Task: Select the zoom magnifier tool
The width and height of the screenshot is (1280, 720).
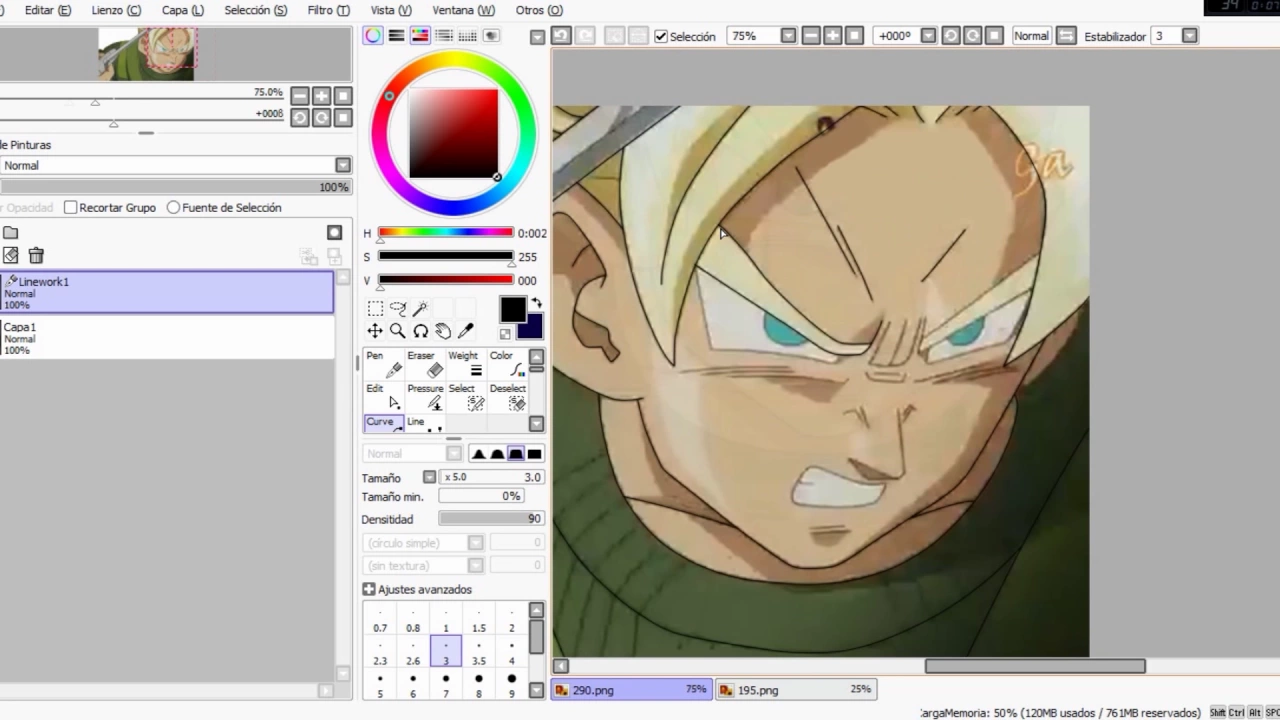Action: pyautogui.click(x=398, y=331)
